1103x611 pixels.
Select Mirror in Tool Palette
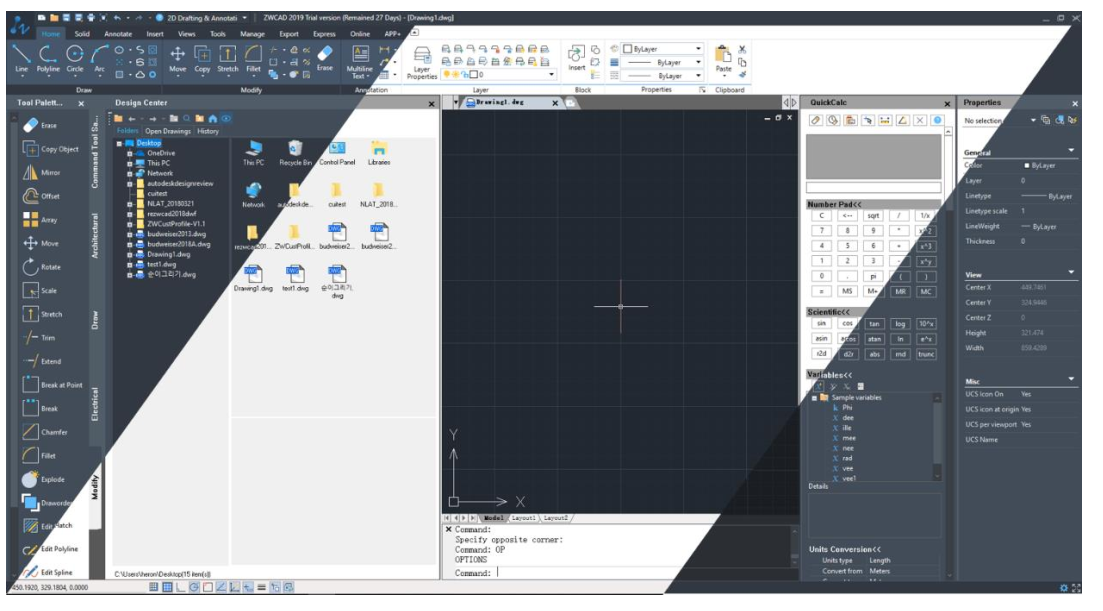tap(42, 172)
